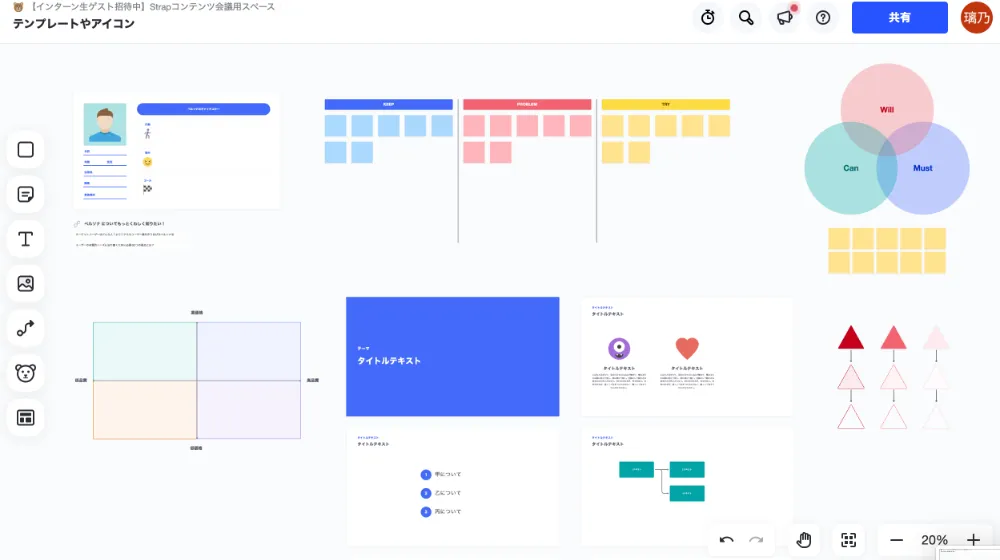Click the blue pill header on persona card
1000x560 pixels.
coord(203,109)
